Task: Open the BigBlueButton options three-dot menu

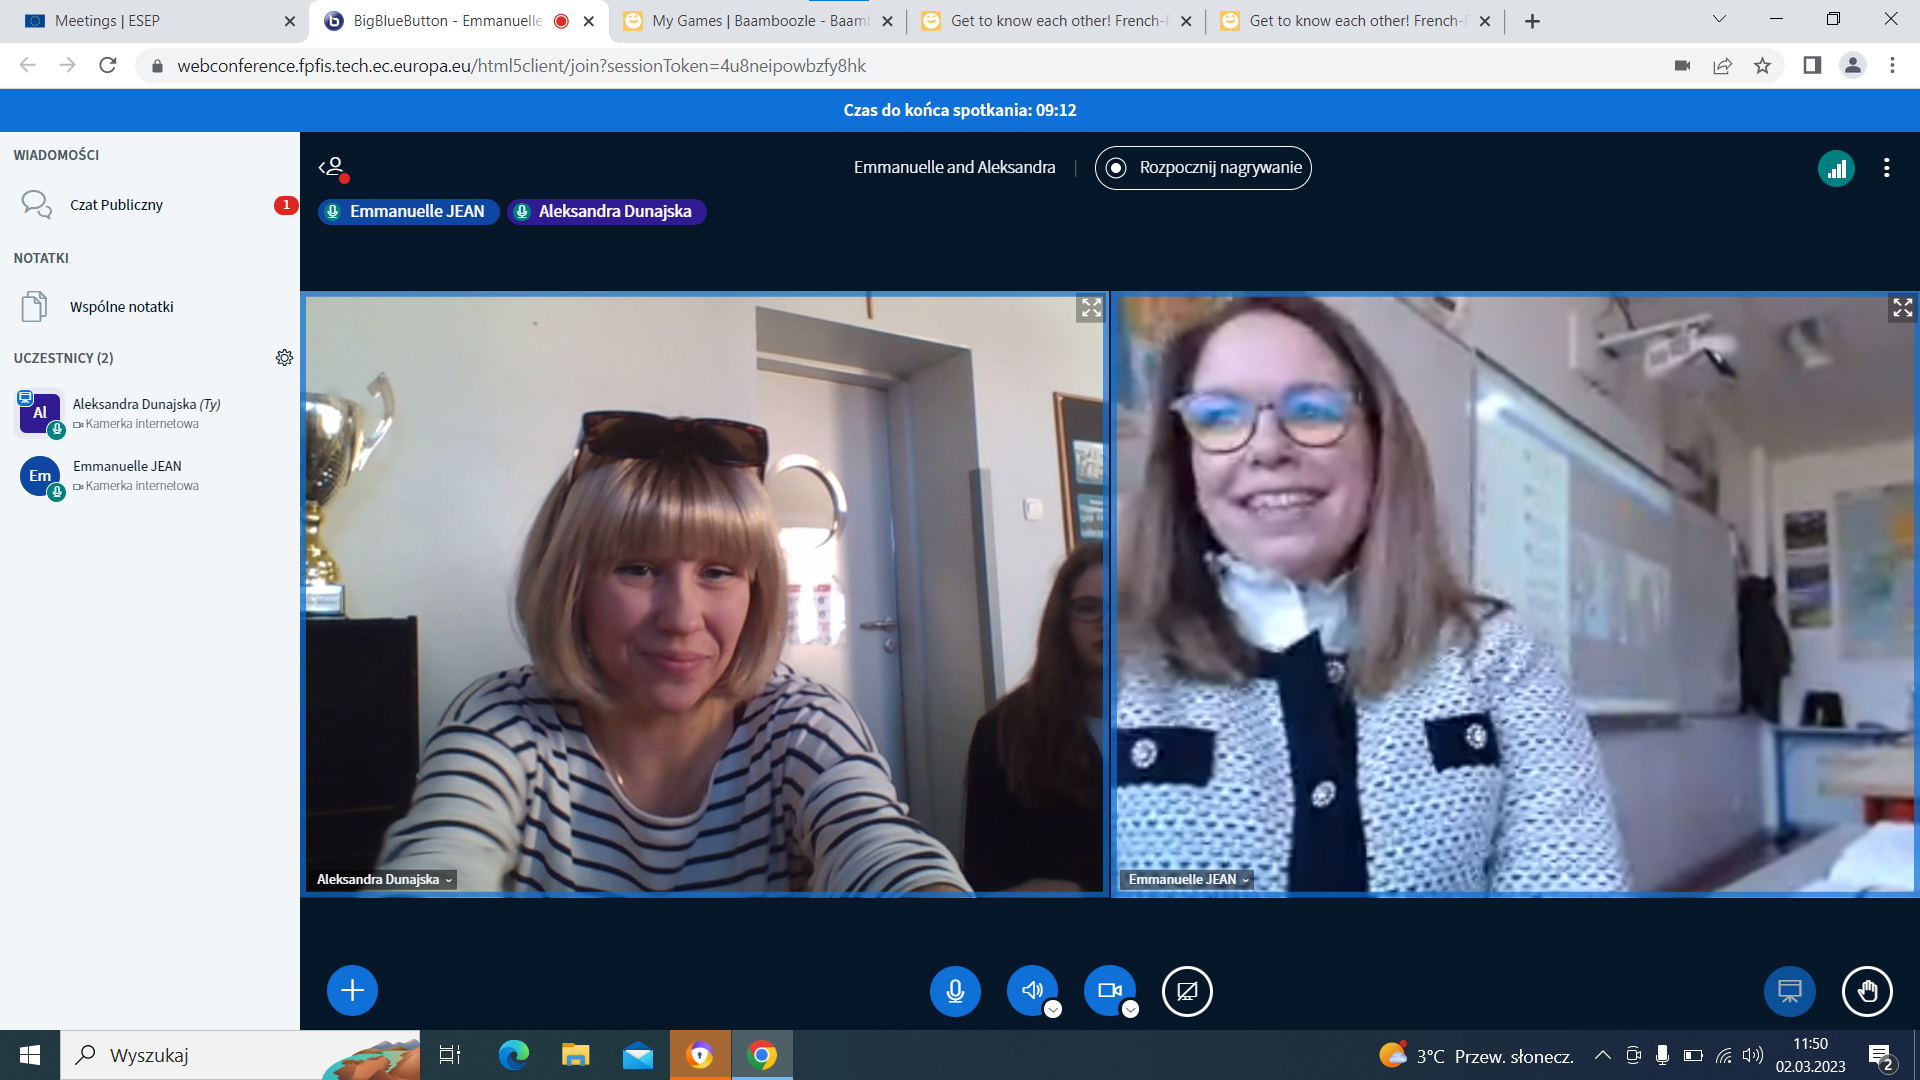Action: 1886,168
